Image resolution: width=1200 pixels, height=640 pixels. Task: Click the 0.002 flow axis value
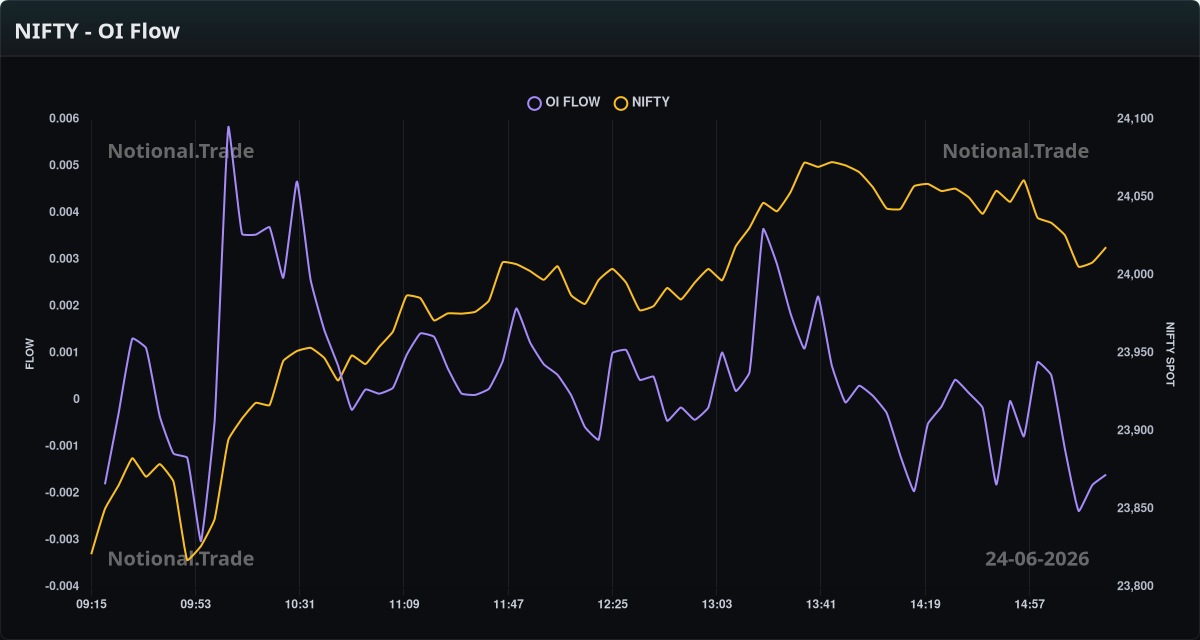tap(64, 306)
